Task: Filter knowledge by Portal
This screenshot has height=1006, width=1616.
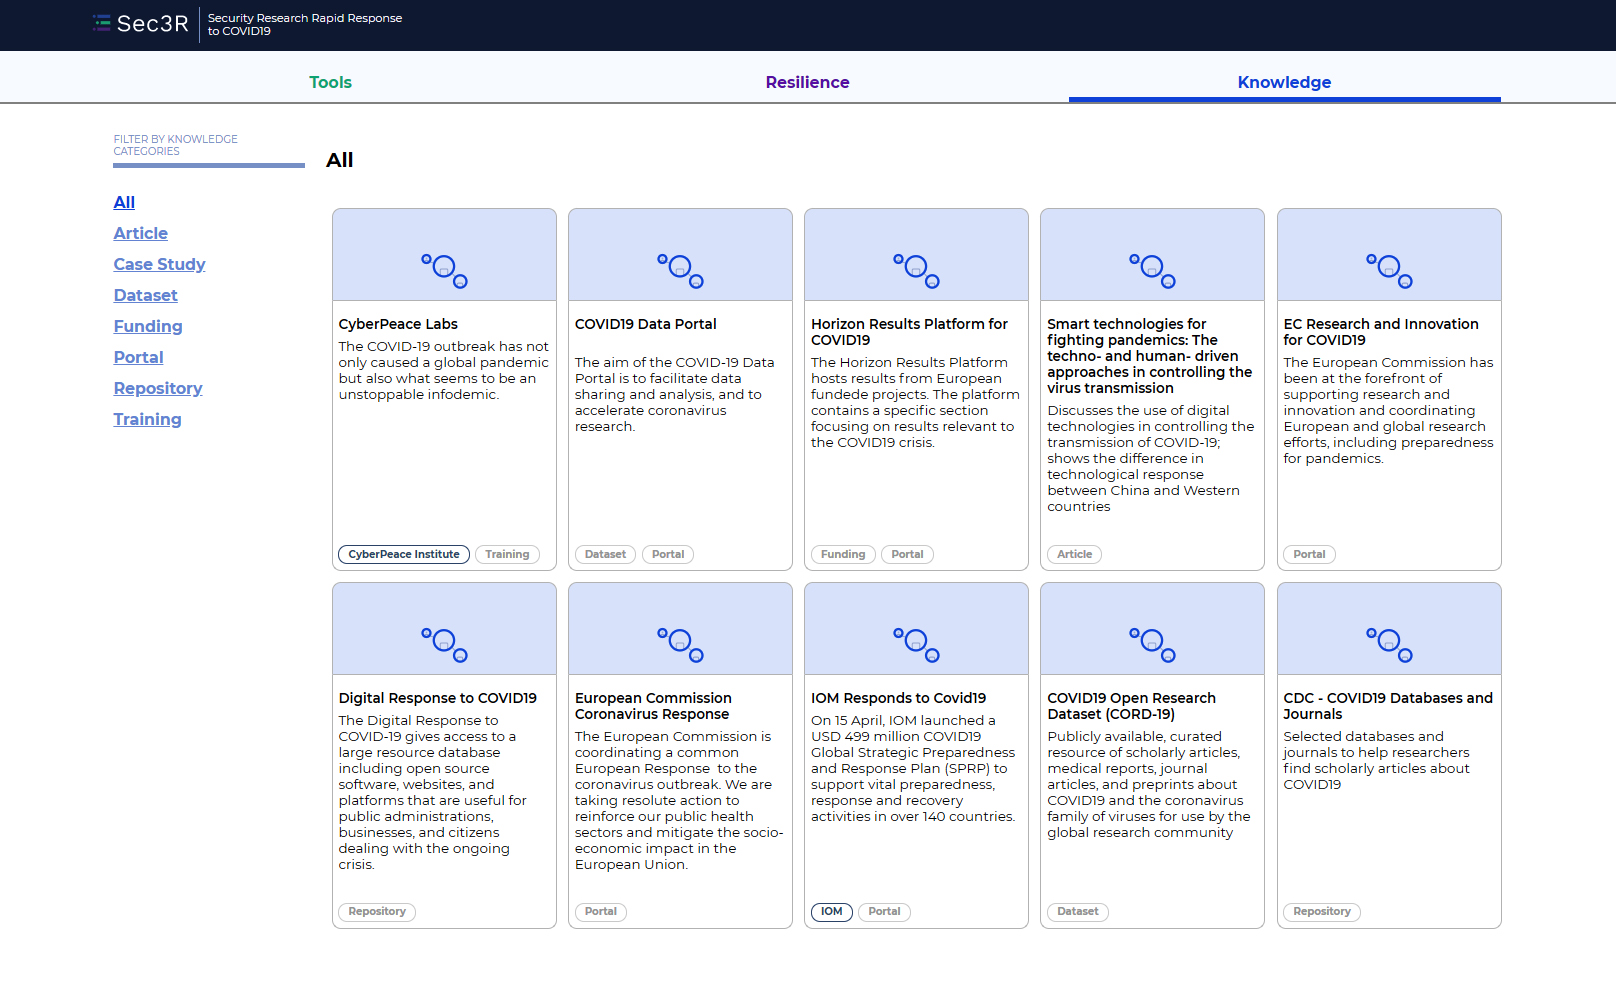Action: (138, 357)
